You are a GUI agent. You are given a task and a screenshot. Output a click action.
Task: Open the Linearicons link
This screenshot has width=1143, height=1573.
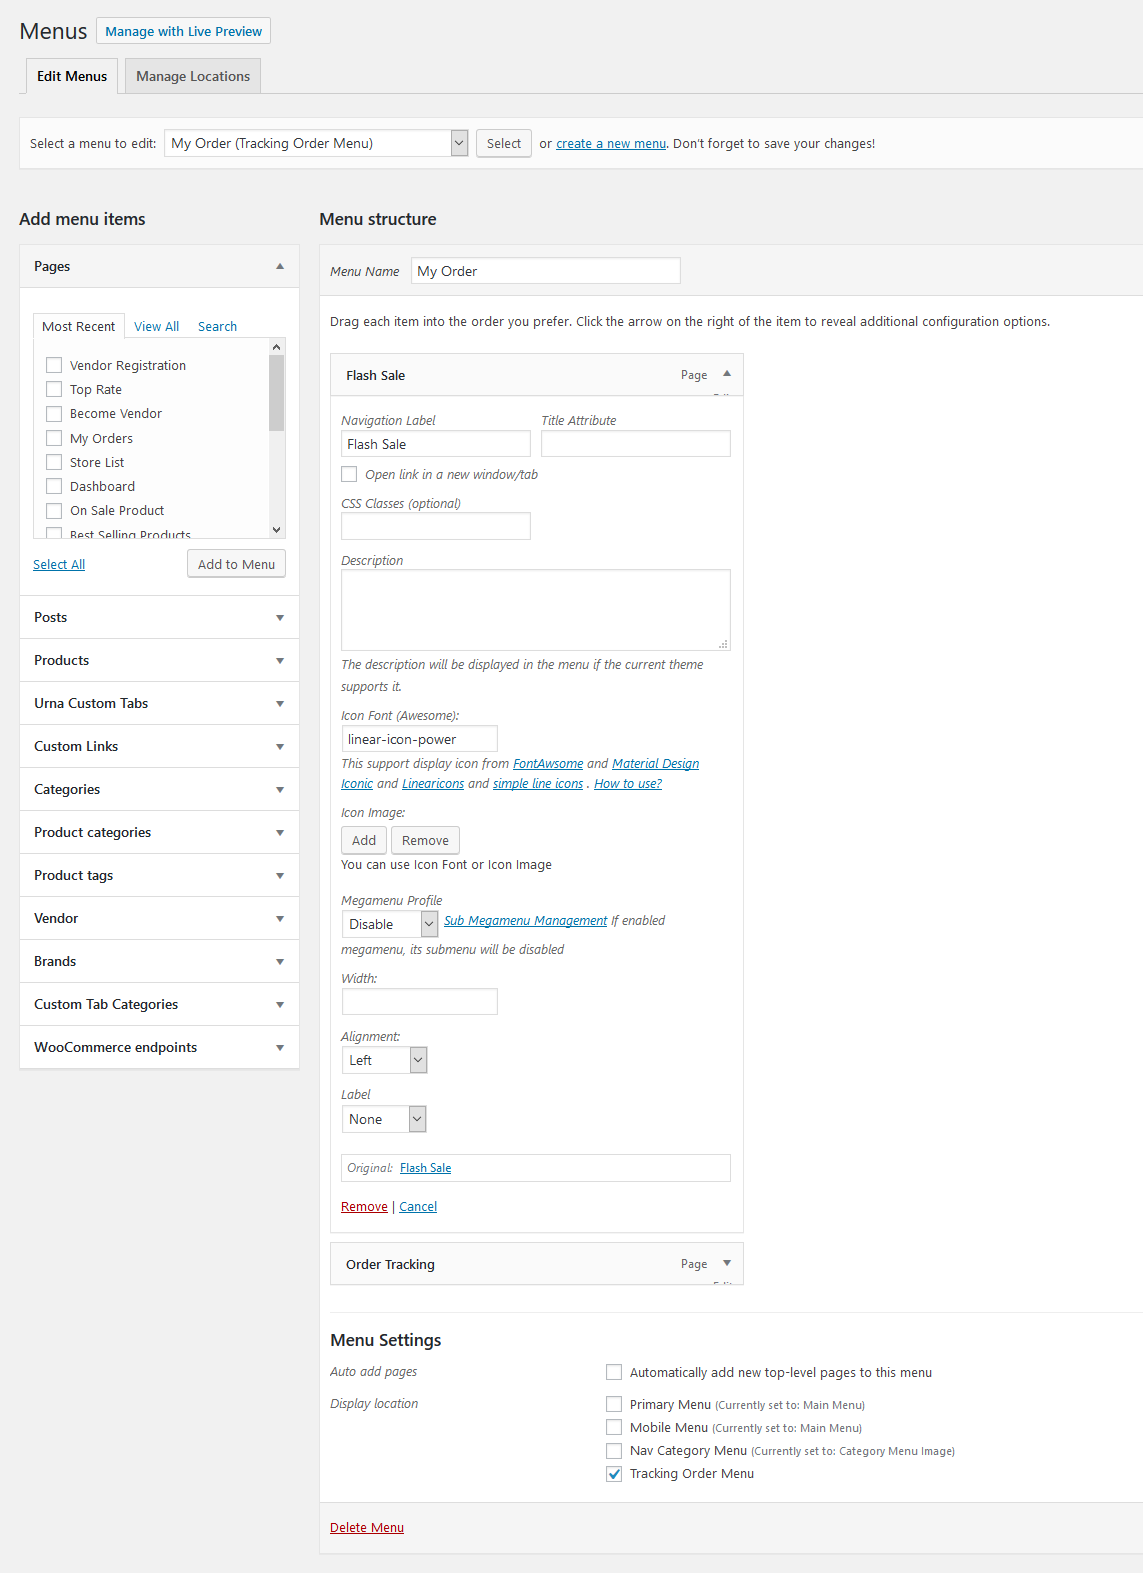pos(433,783)
